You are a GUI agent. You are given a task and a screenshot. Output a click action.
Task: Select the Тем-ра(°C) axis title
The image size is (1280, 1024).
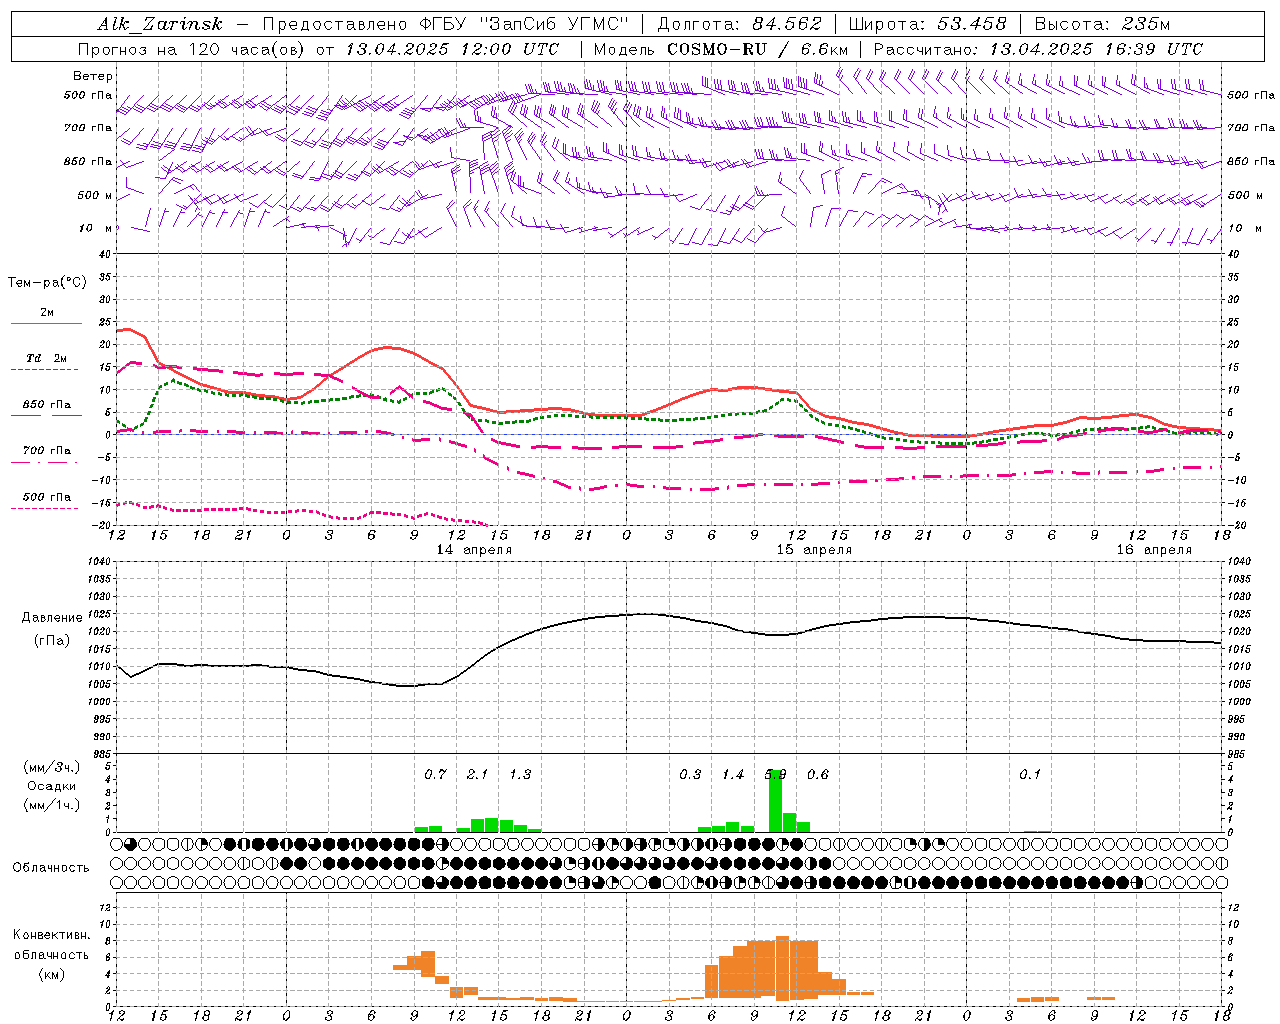click(47, 283)
